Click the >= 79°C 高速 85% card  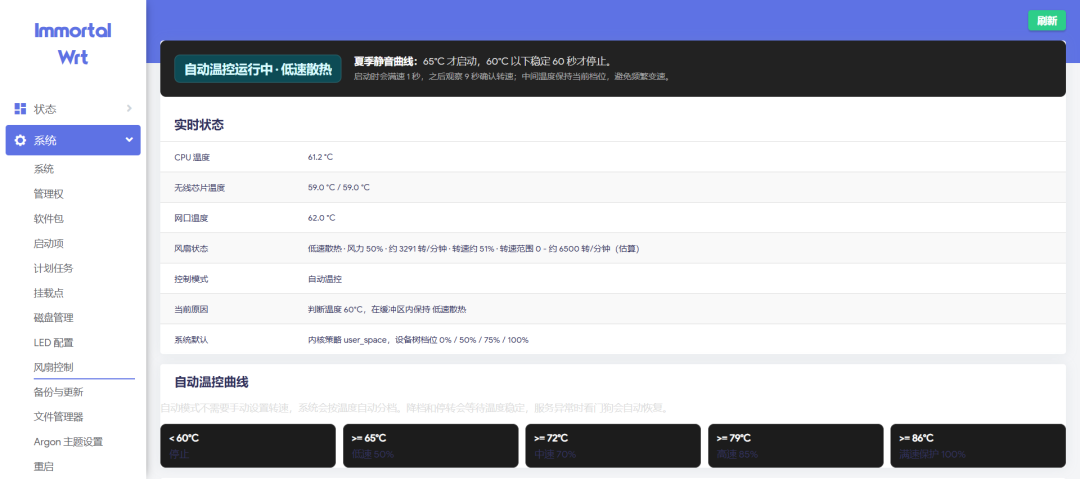796,446
